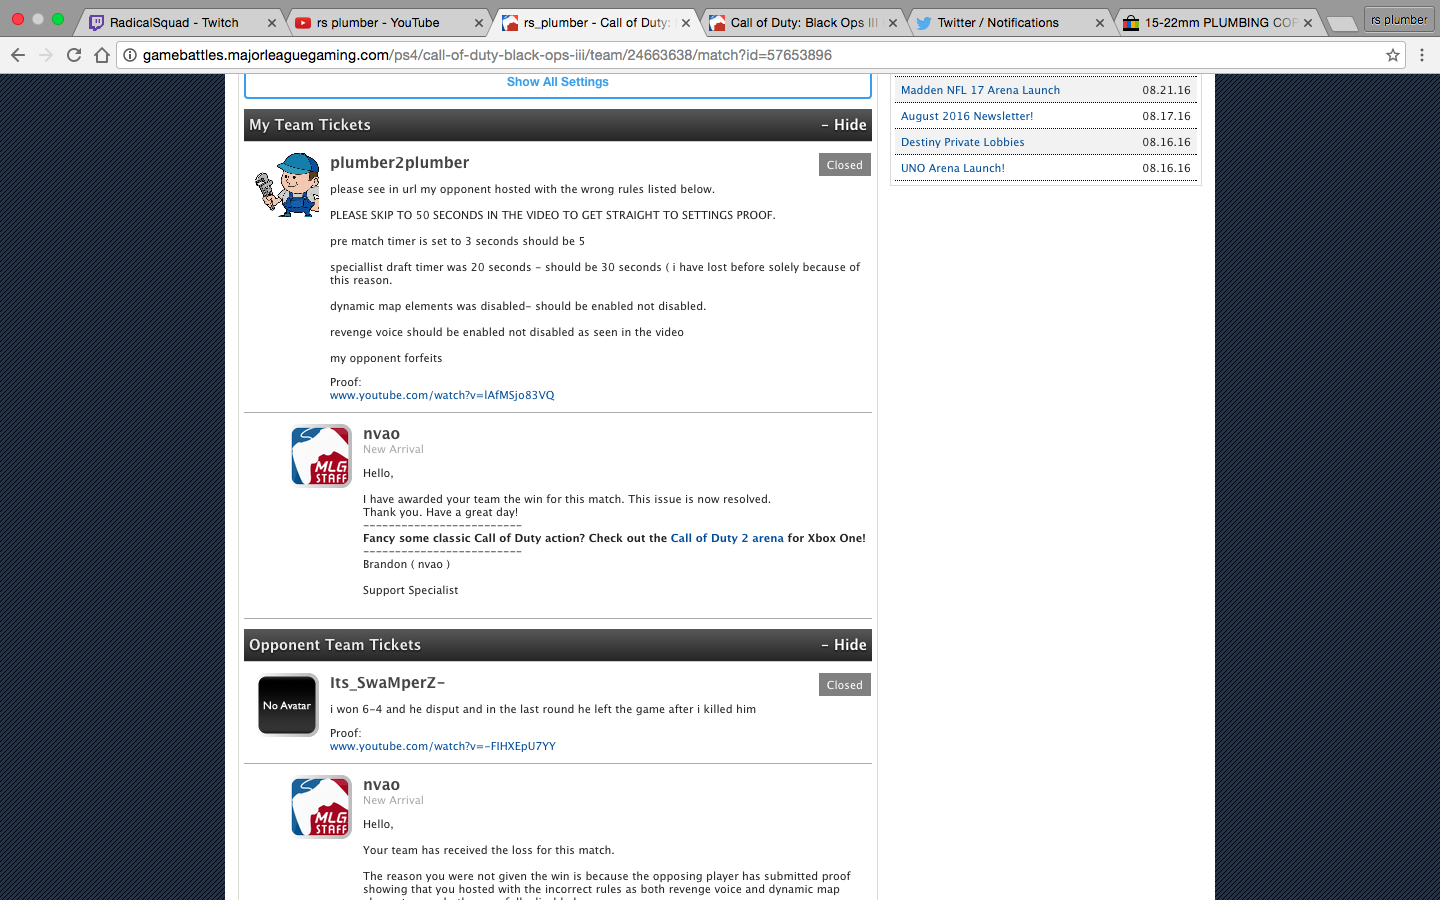The height and width of the screenshot is (900, 1440).
Task: Switch to the 15-22mm PLUMBING tab
Action: (x=1220, y=22)
